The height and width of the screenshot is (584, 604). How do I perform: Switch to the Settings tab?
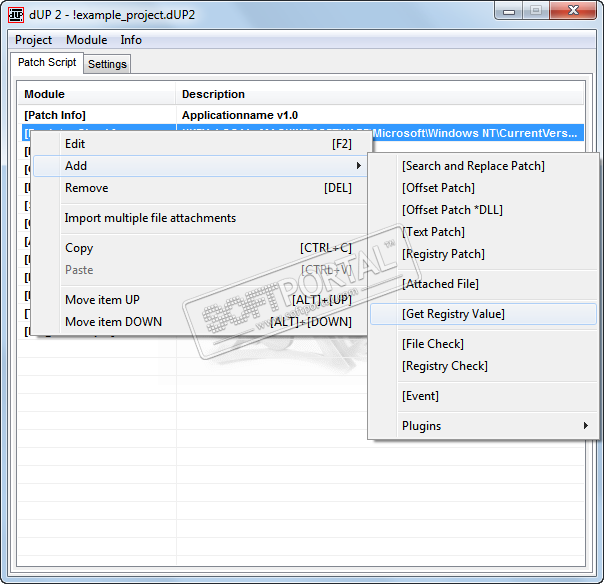tap(107, 64)
